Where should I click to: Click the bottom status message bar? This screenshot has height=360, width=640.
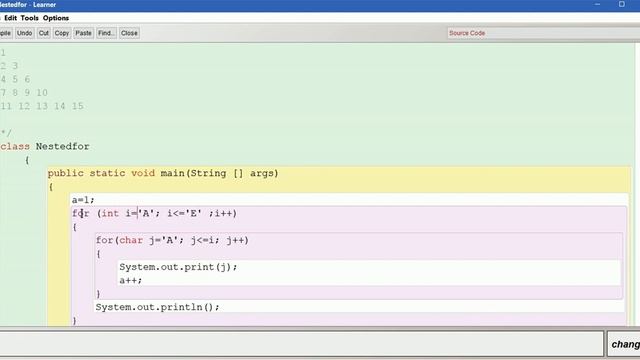pos(301,344)
